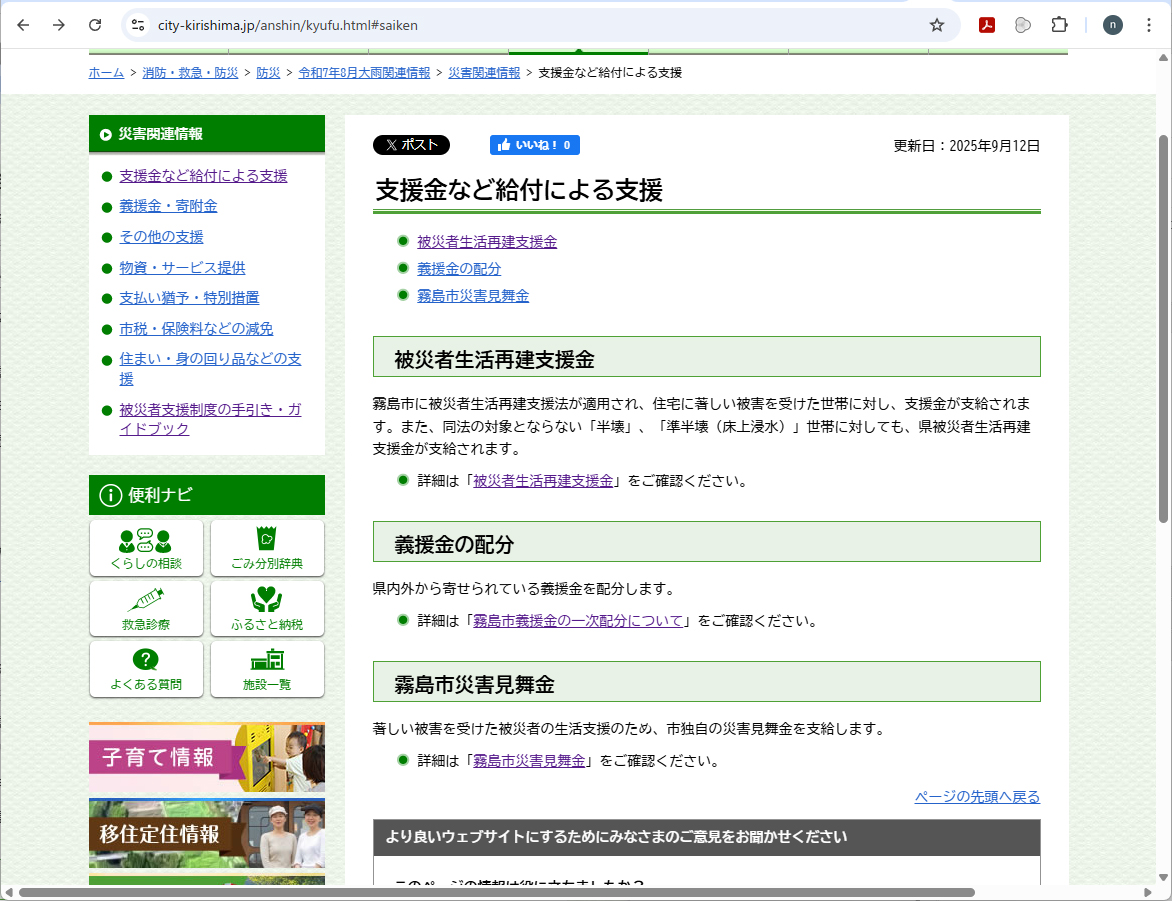Open the Chrome three-dot menu
The width and height of the screenshot is (1172, 901).
(x=1148, y=25)
